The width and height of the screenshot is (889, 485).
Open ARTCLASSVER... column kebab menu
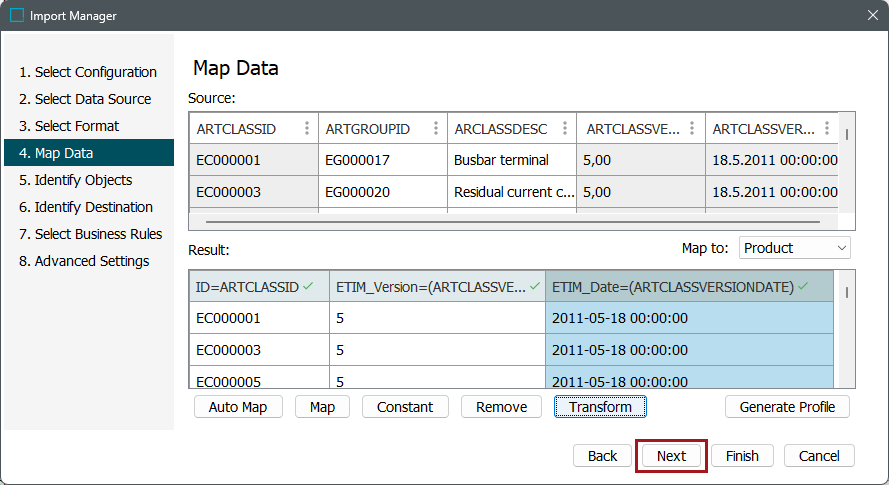pyautogui.click(x=826, y=129)
